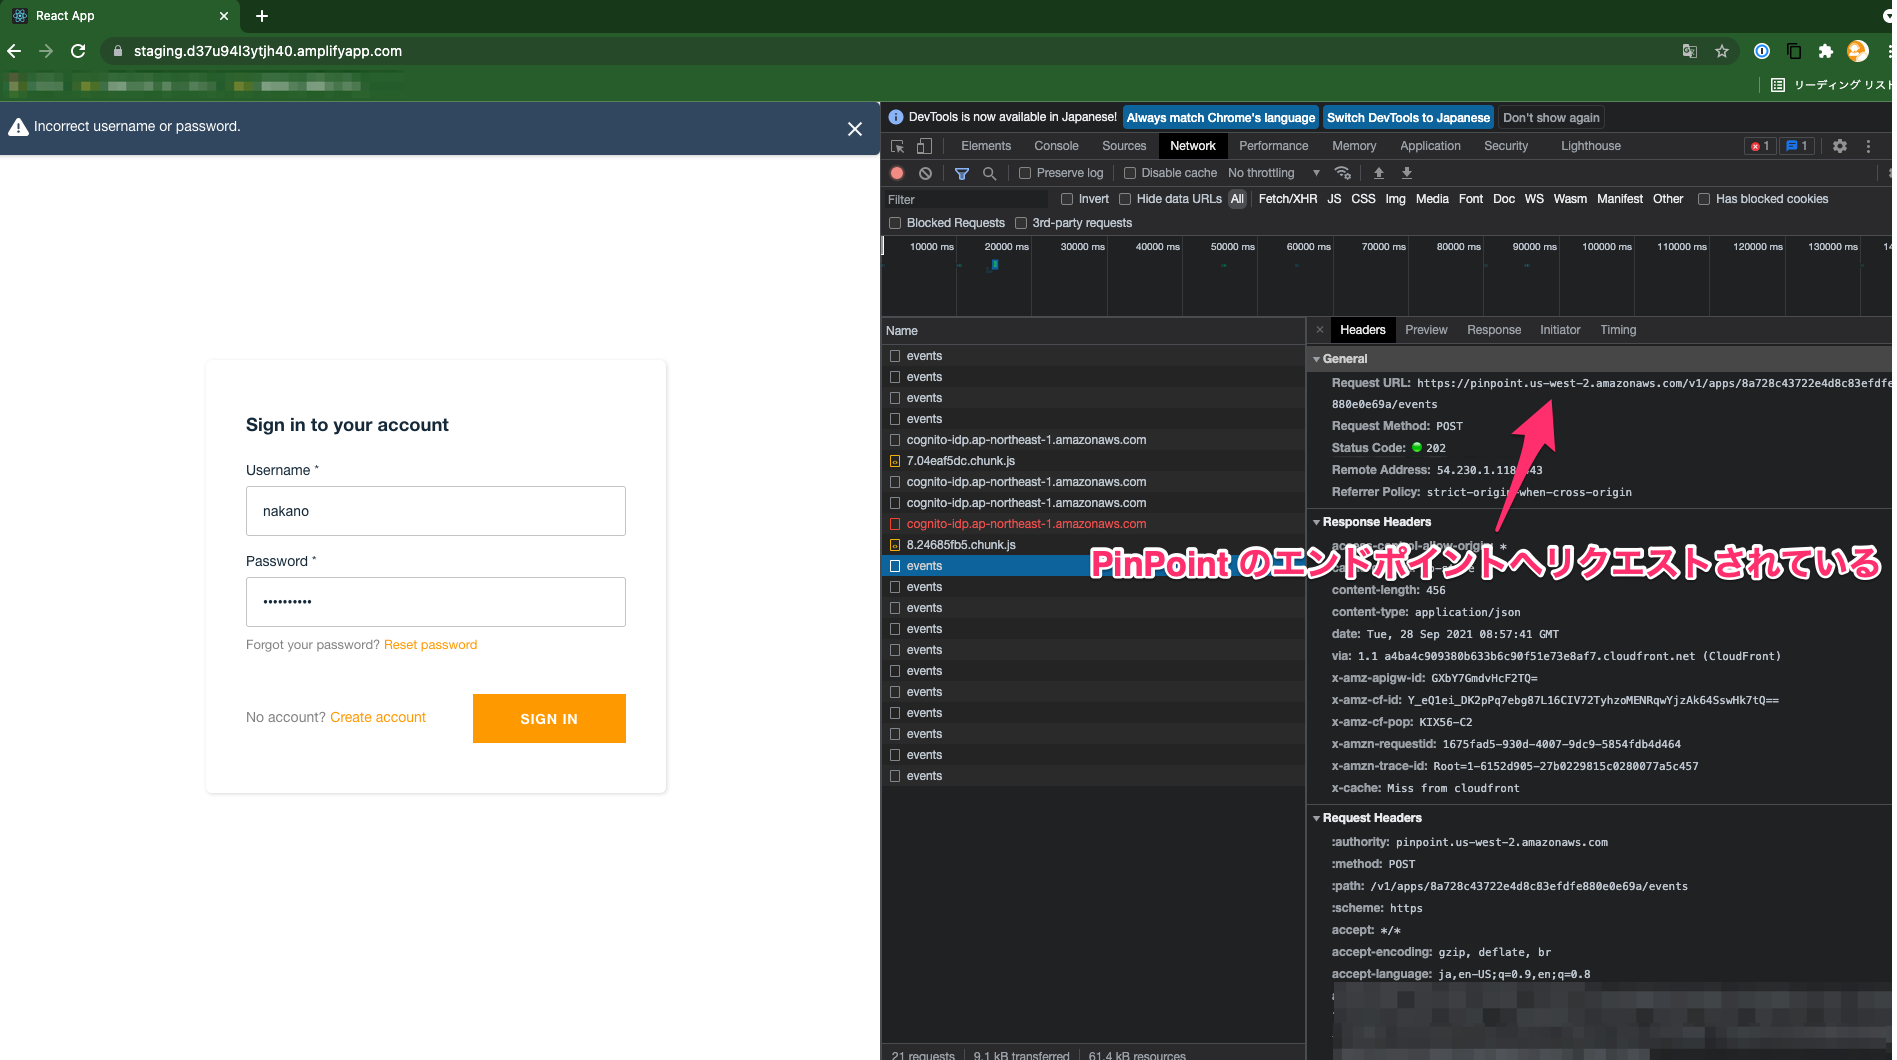Viewport: 1897px width, 1060px height.
Task: Open the profile avatar icon
Action: [1858, 51]
